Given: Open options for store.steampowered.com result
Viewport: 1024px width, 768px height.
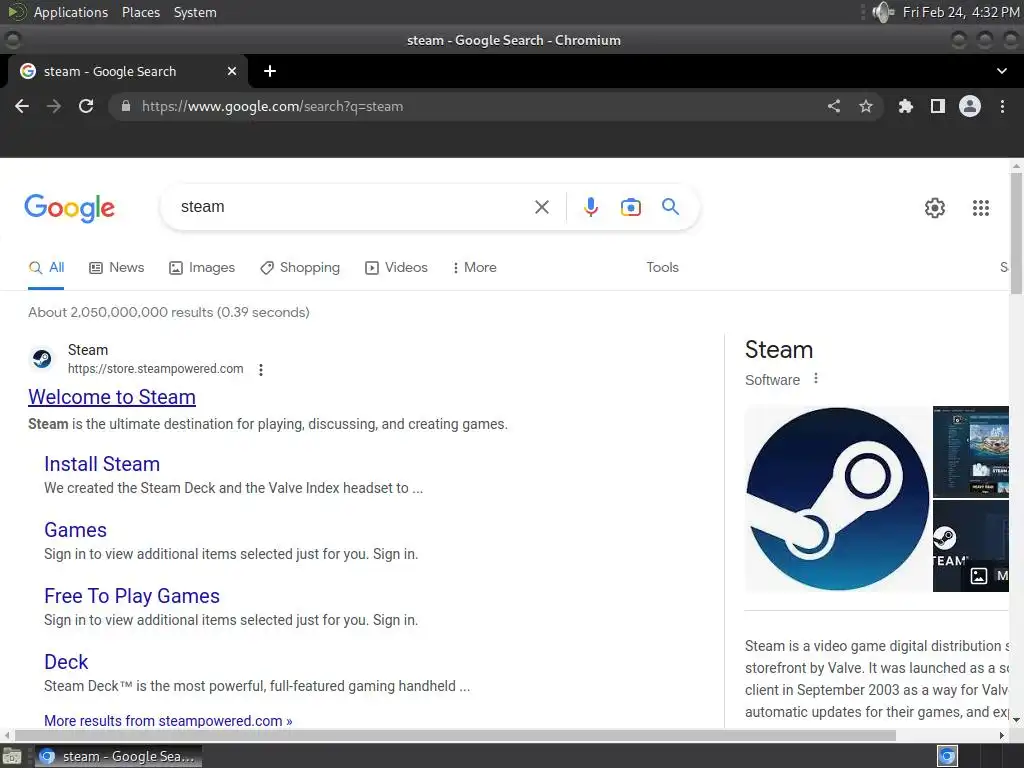Looking at the screenshot, I should pyautogui.click(x=261, y=370).
